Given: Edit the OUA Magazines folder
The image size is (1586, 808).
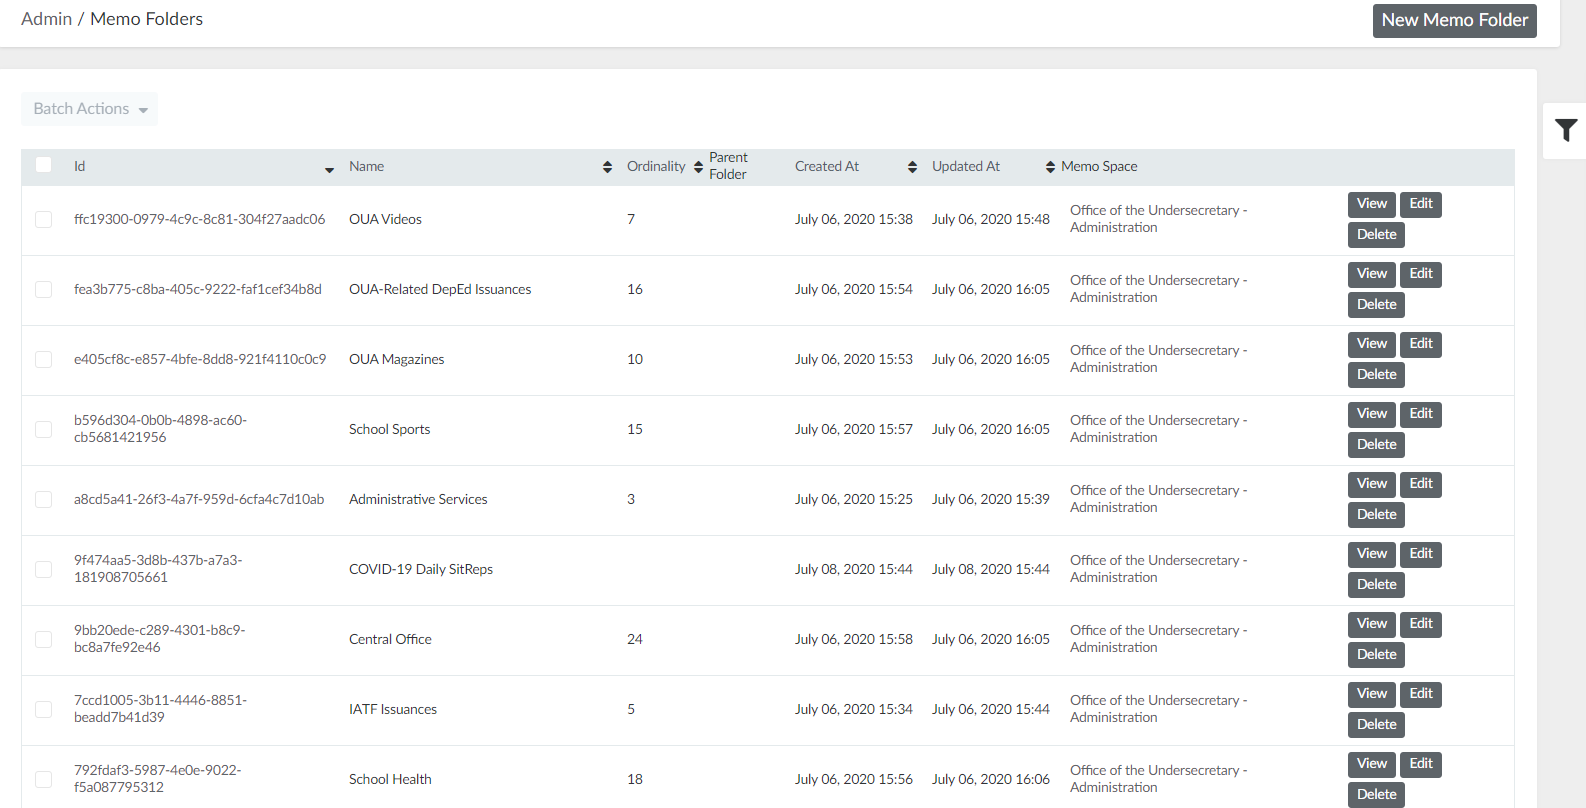Looking at the screenshot, I should 1420,344.
